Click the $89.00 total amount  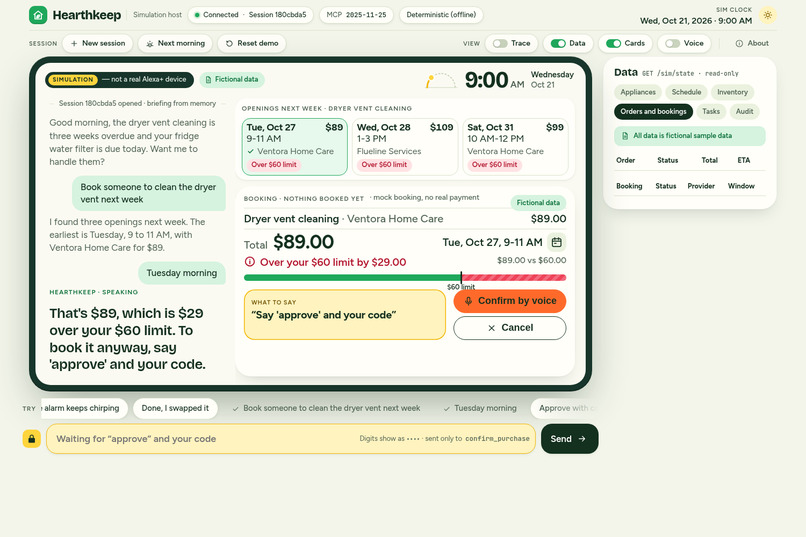point(303,242)
